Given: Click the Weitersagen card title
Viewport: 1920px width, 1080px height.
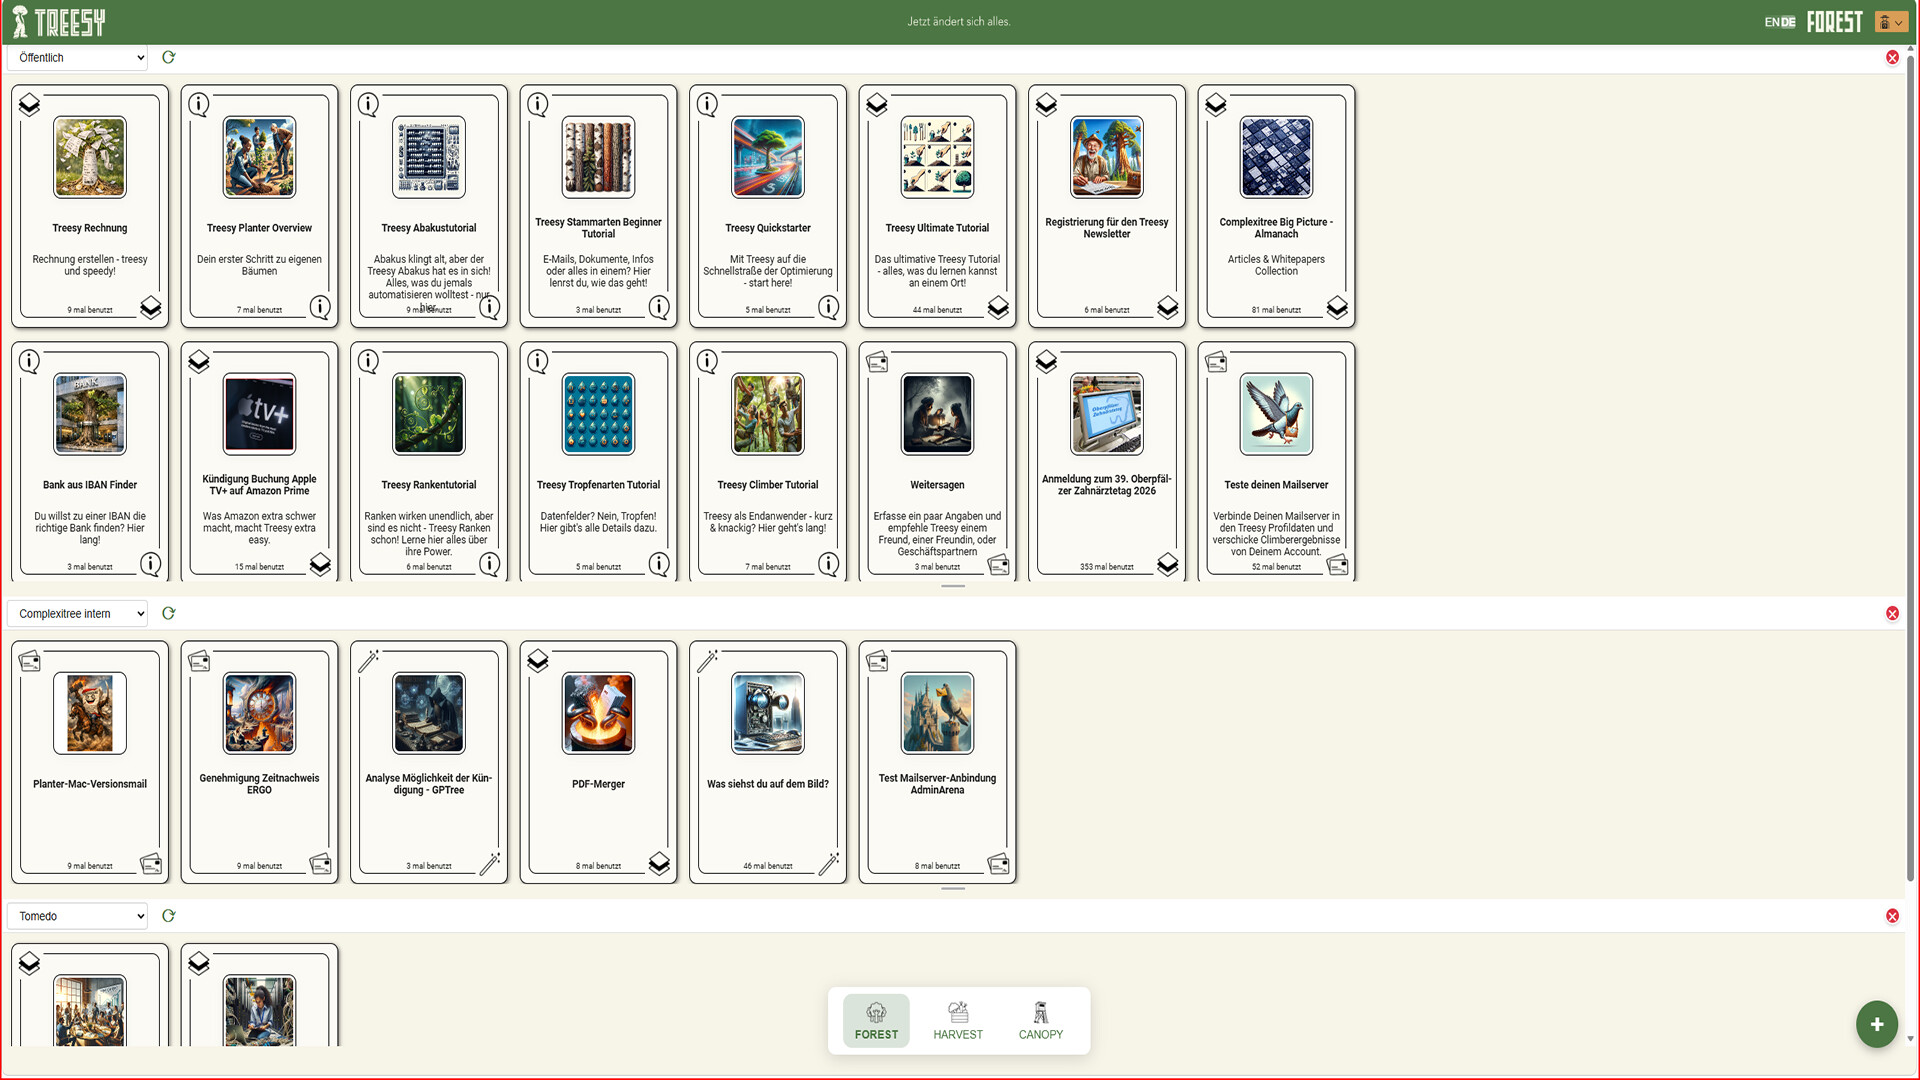Looking at the screenshot, I should 937,485.
